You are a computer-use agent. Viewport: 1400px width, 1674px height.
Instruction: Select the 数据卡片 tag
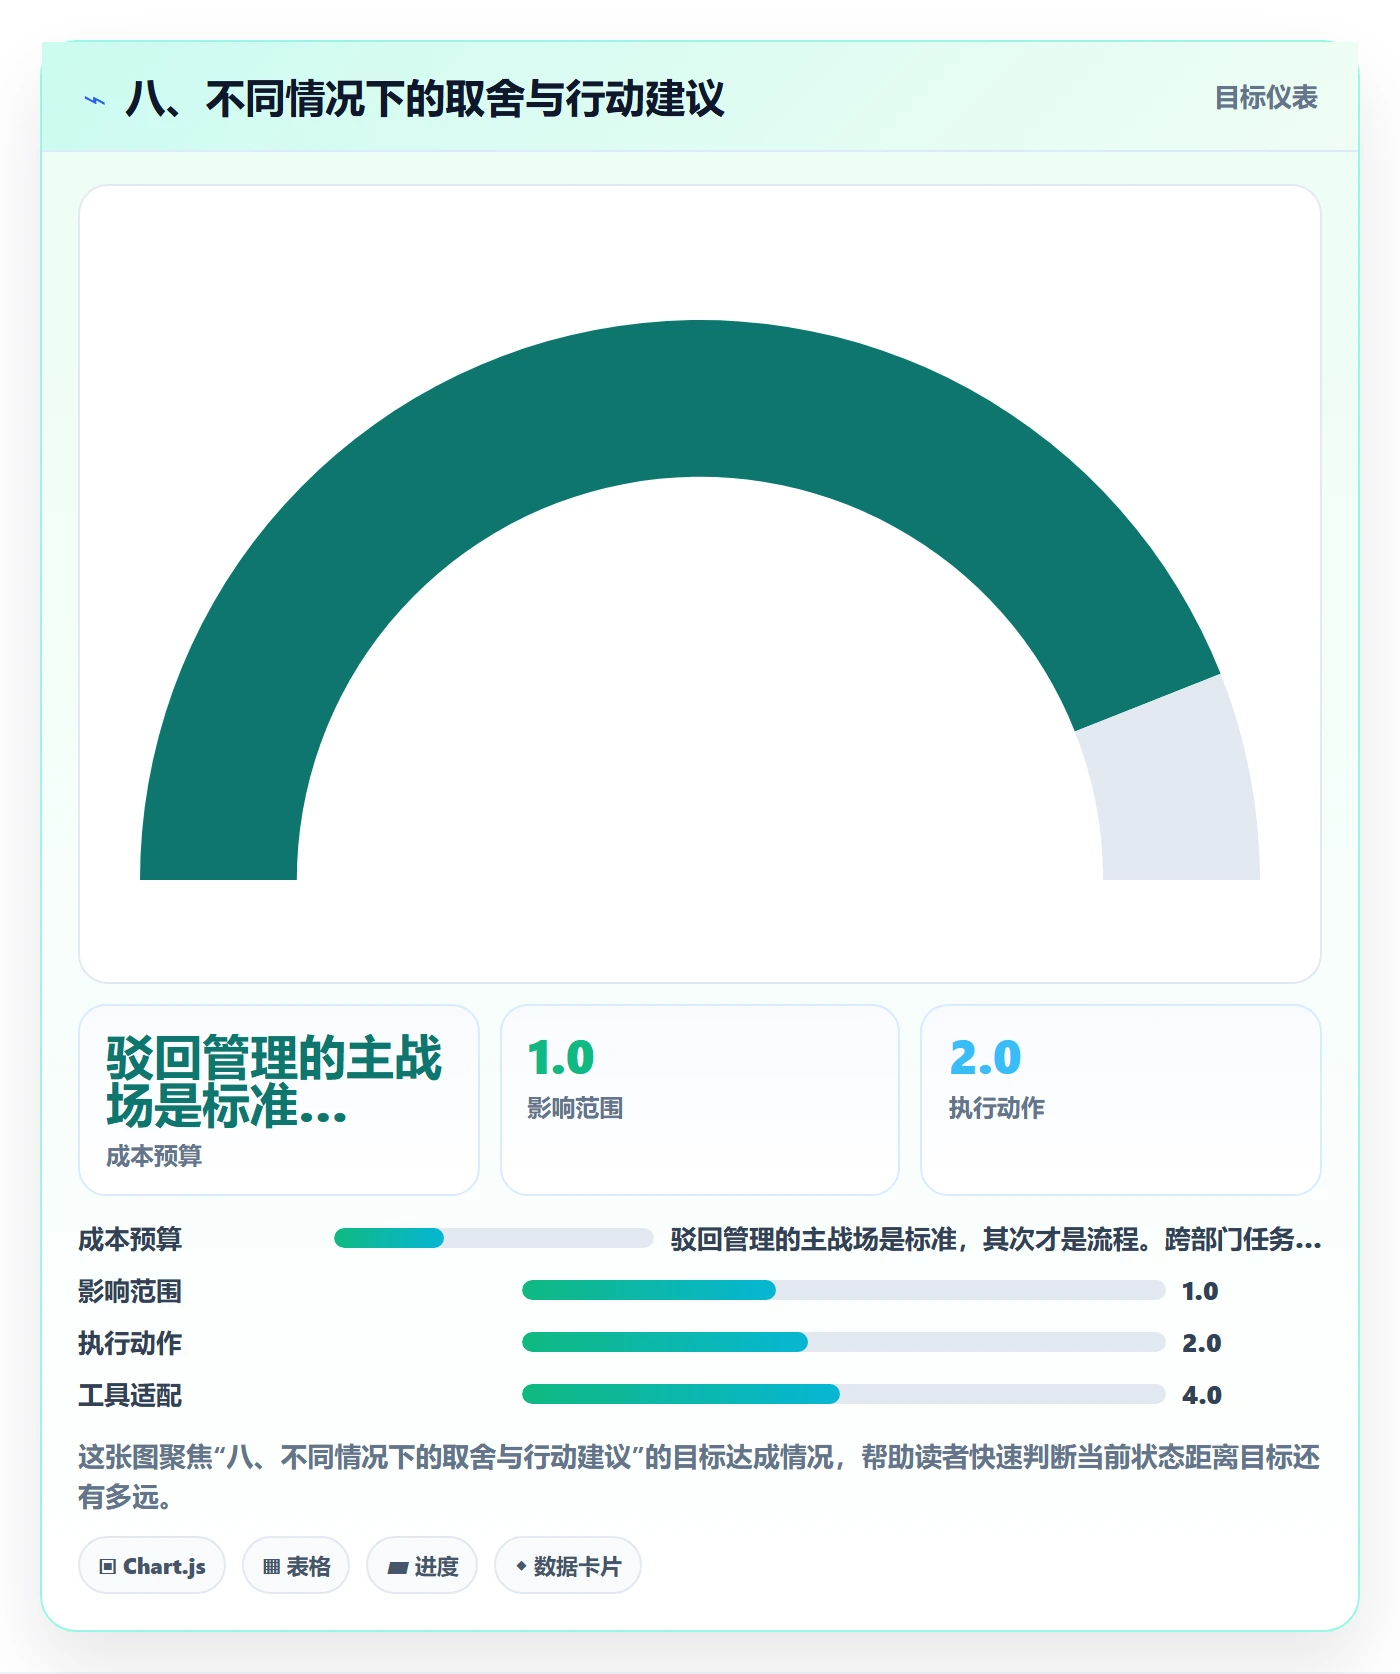(x=568, y=1565)
